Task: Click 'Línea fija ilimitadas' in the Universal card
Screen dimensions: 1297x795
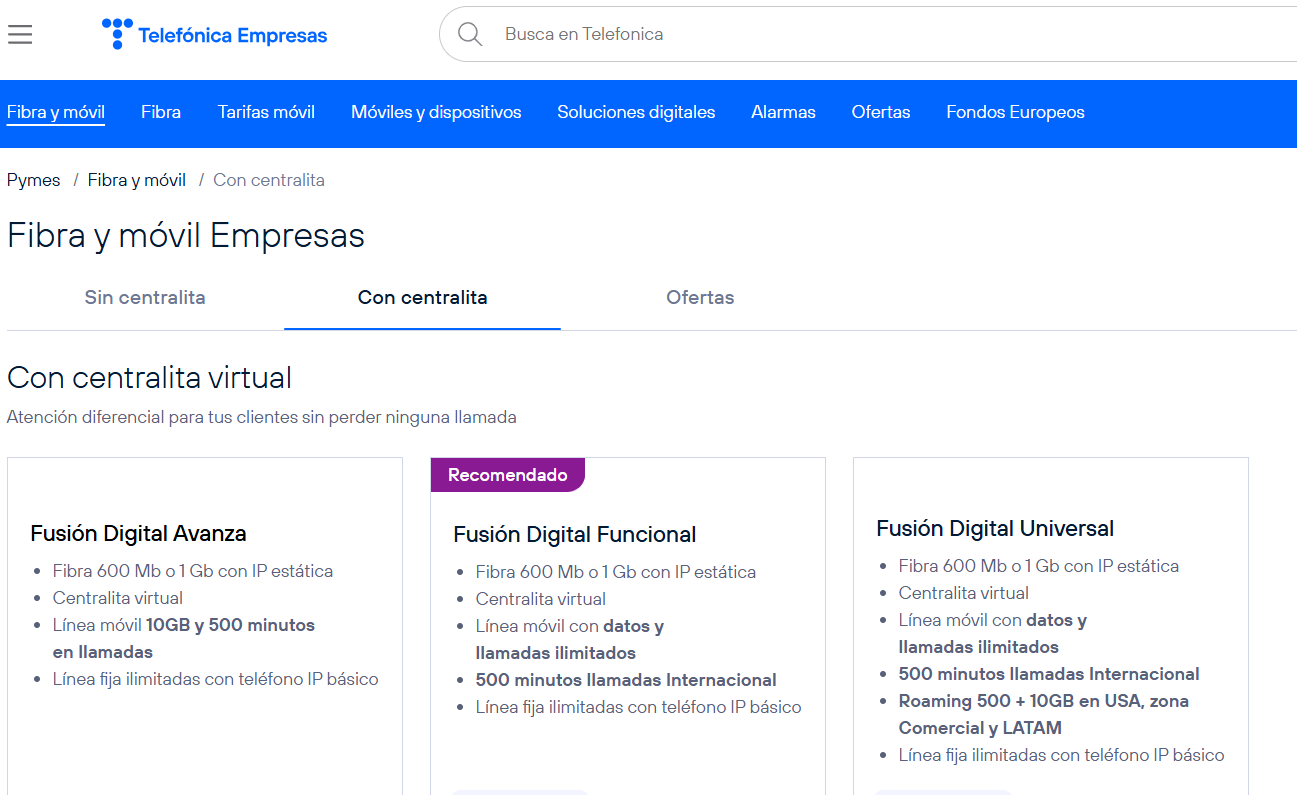Action: (1062, 755)
